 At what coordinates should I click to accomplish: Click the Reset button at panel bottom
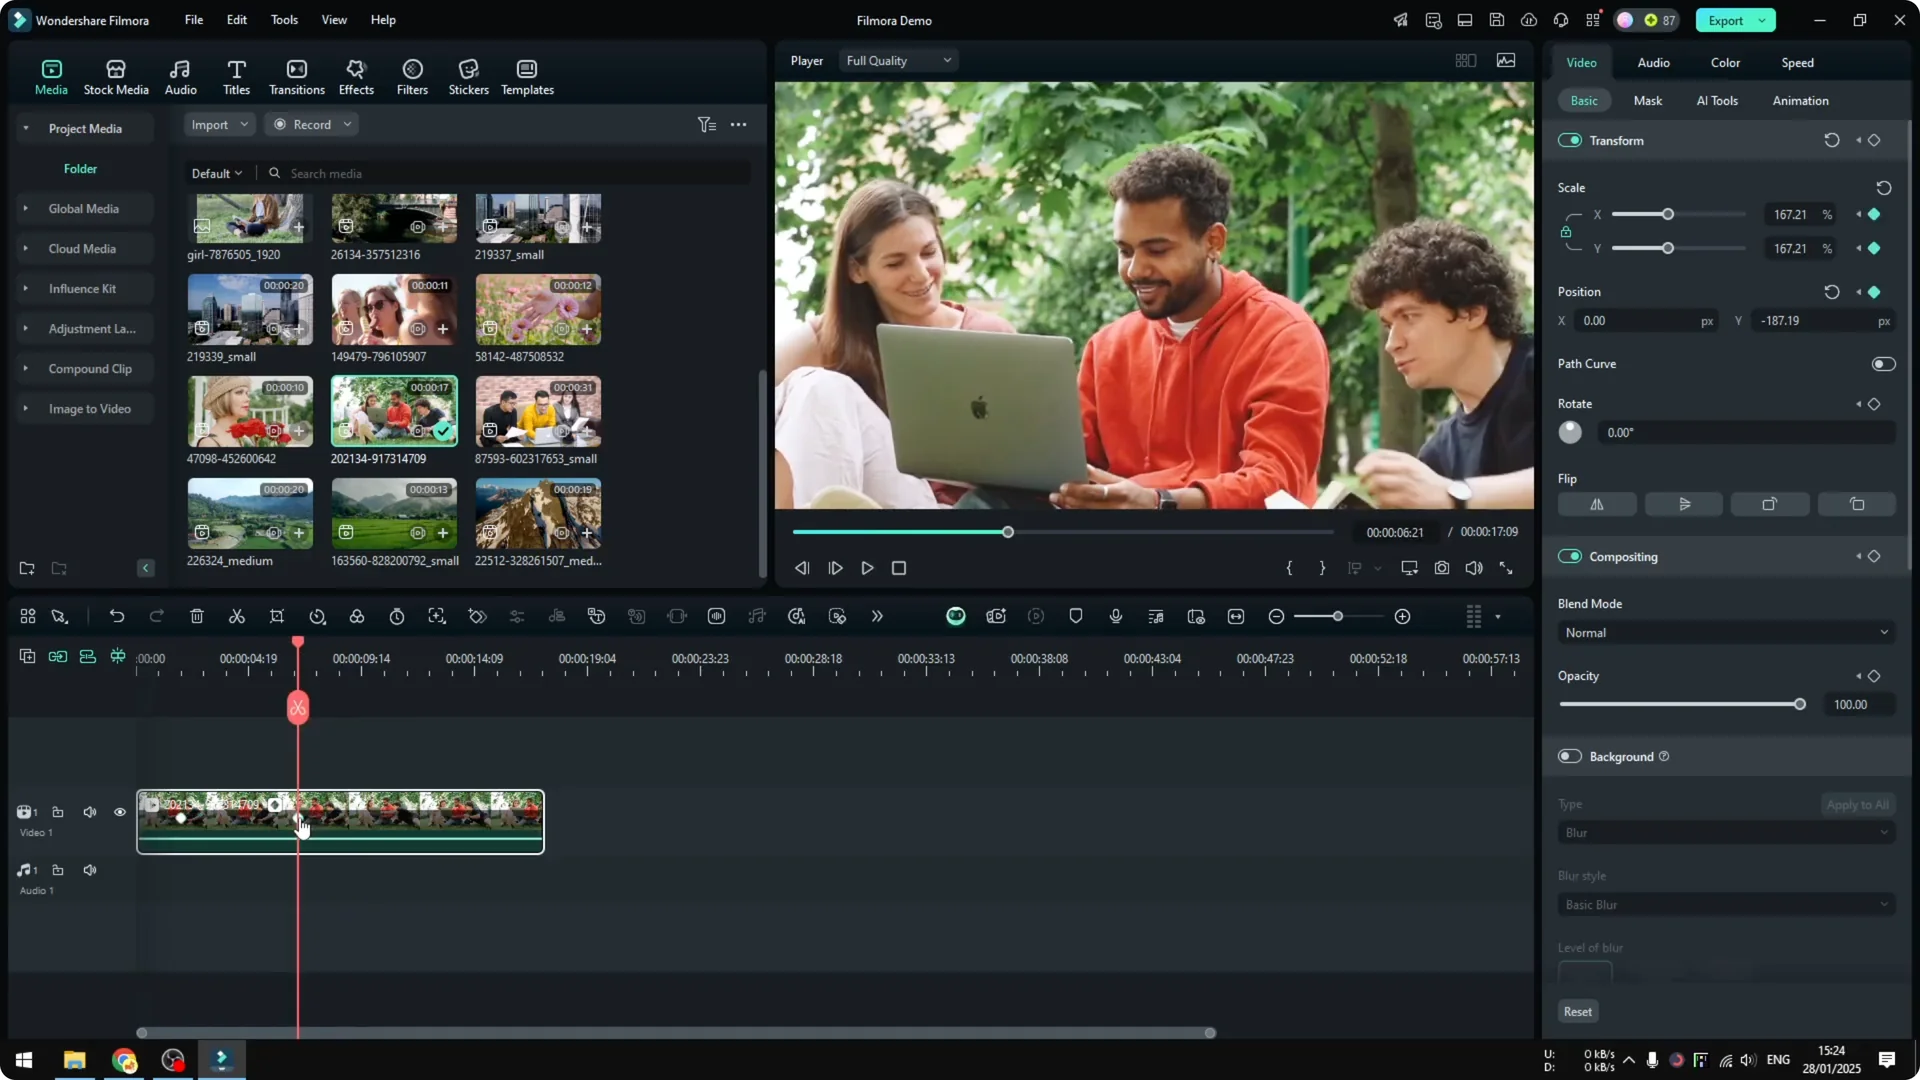(x=1577, y=1011)
